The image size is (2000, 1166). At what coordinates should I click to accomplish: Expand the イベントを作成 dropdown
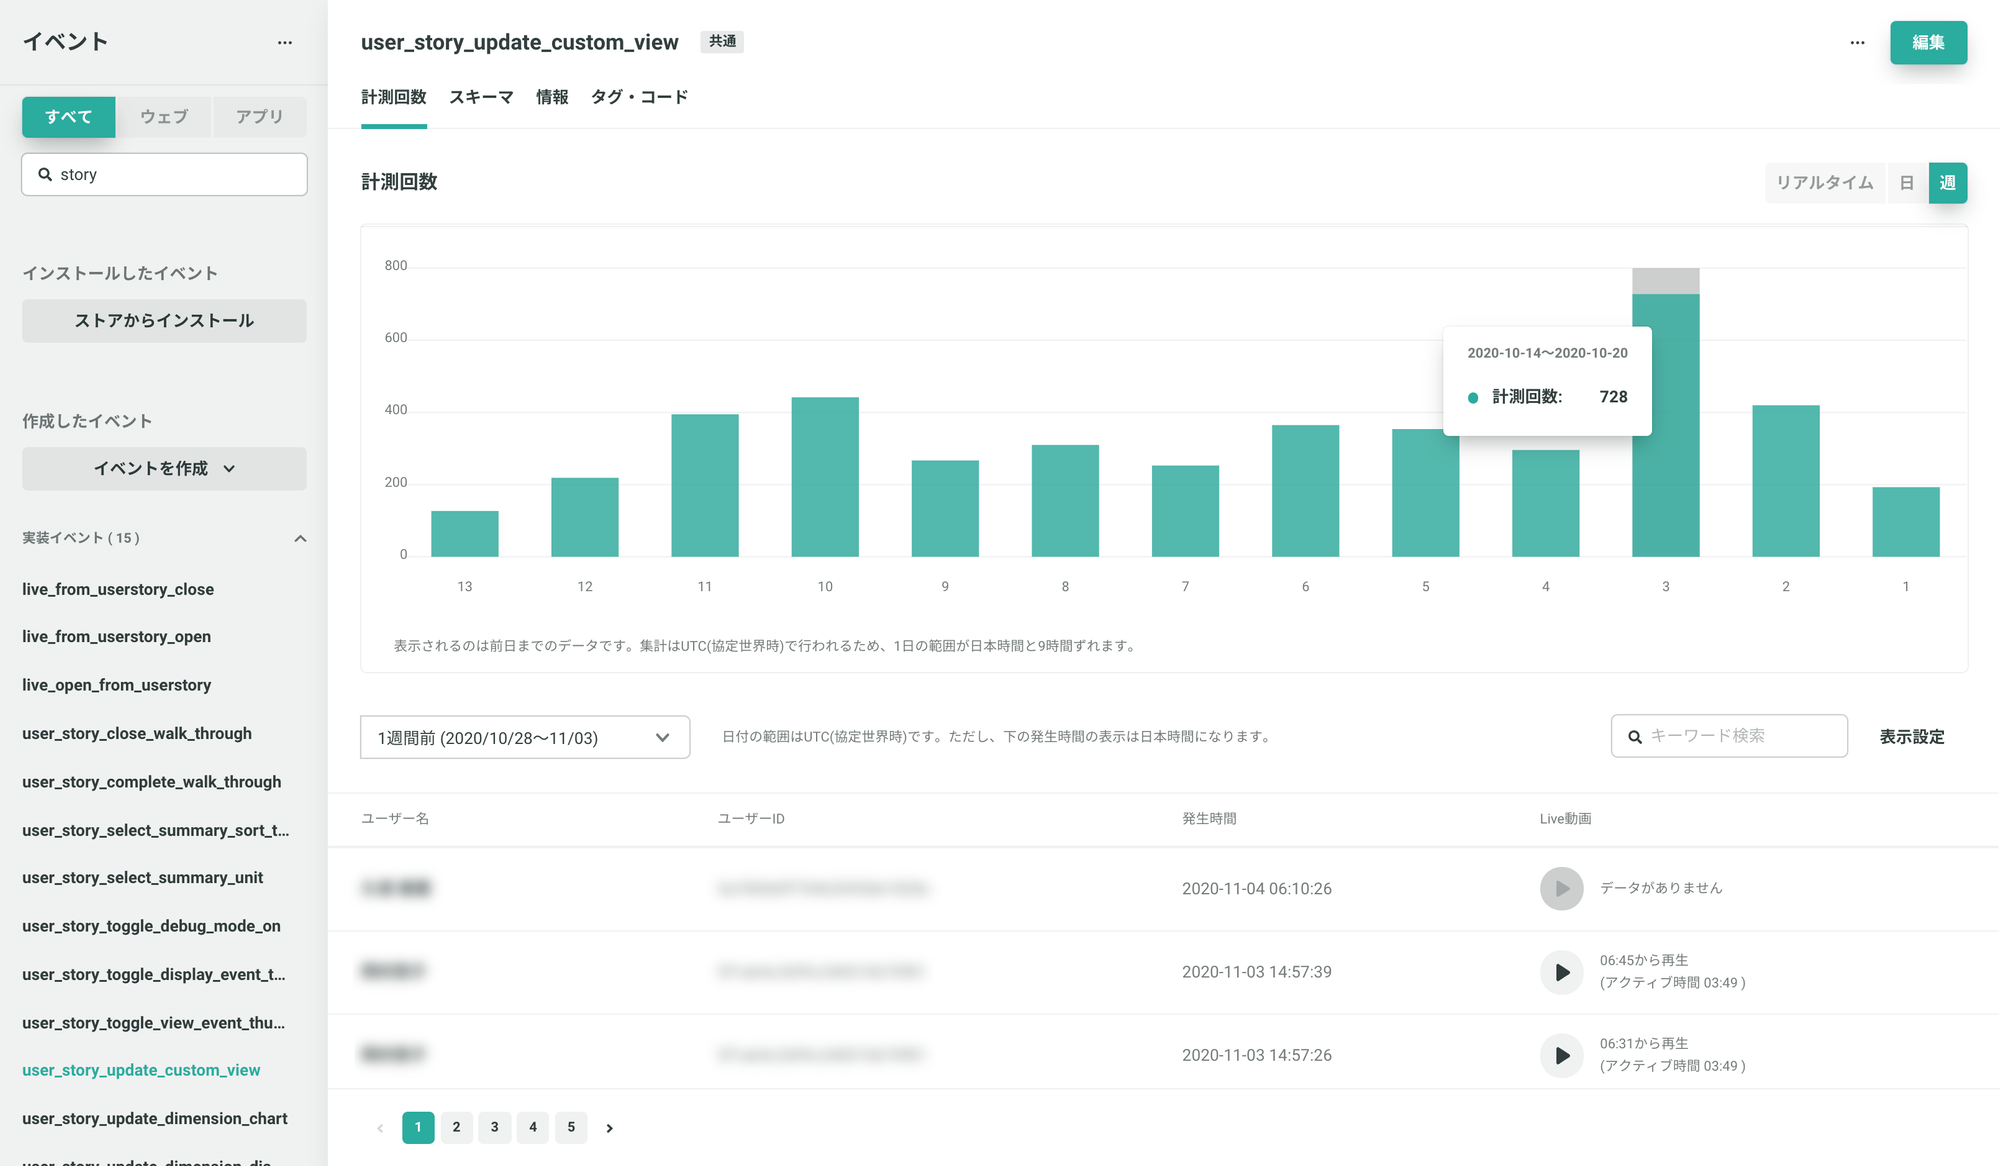click(164, 469)
